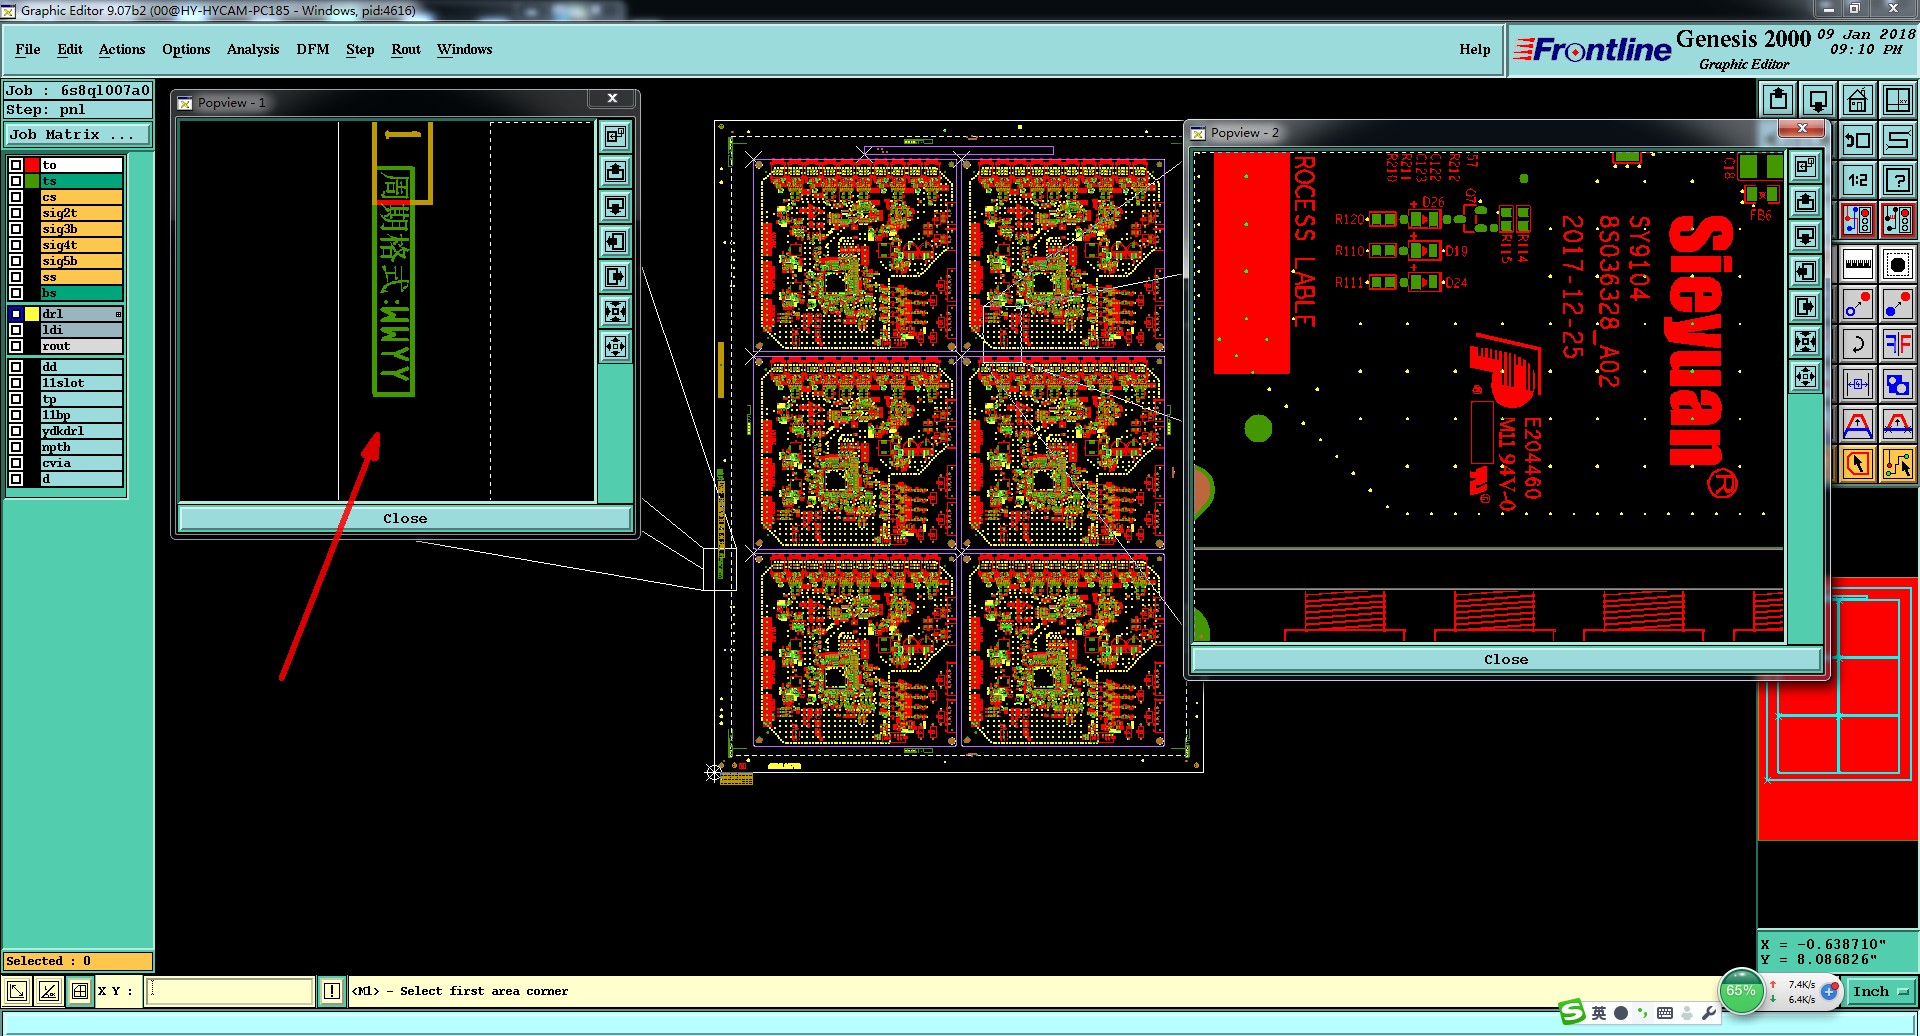Open the DFM menu
1920x1036 pixels.
coord(313,49)
